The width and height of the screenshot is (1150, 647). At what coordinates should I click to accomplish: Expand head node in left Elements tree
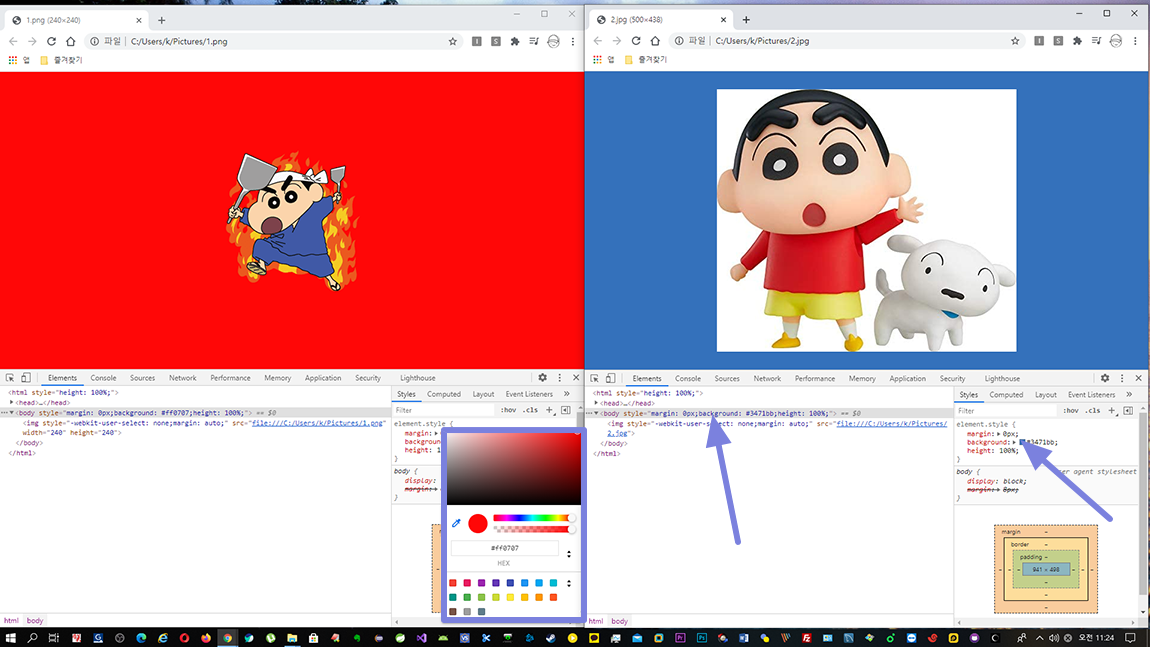pyautogui.click(x=12, y=403)
